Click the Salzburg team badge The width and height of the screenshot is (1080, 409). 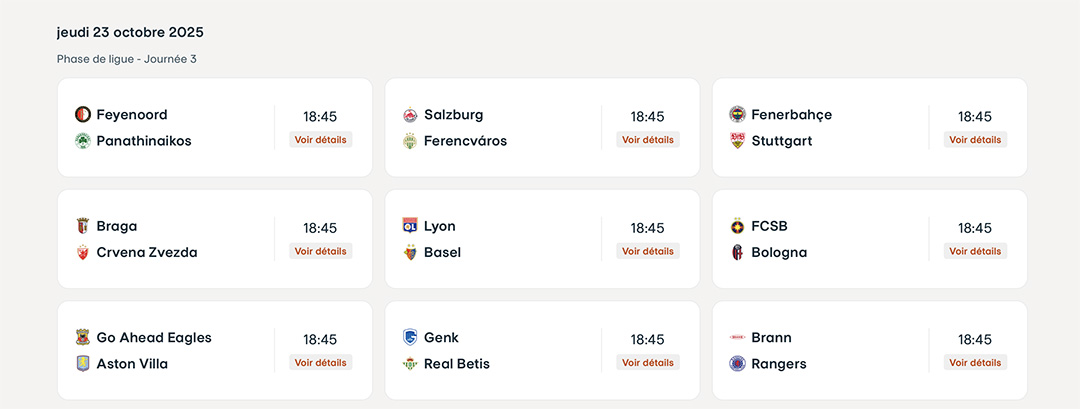(410, 115)
